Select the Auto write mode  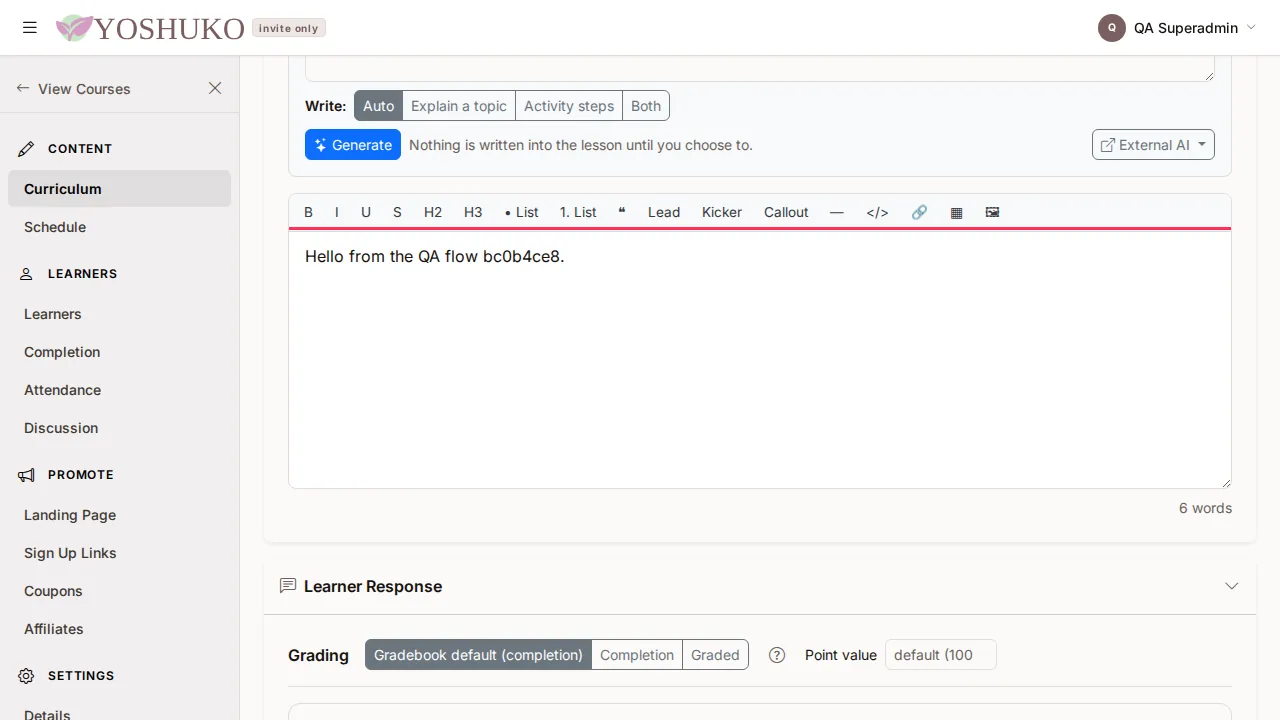click(378, 106)
